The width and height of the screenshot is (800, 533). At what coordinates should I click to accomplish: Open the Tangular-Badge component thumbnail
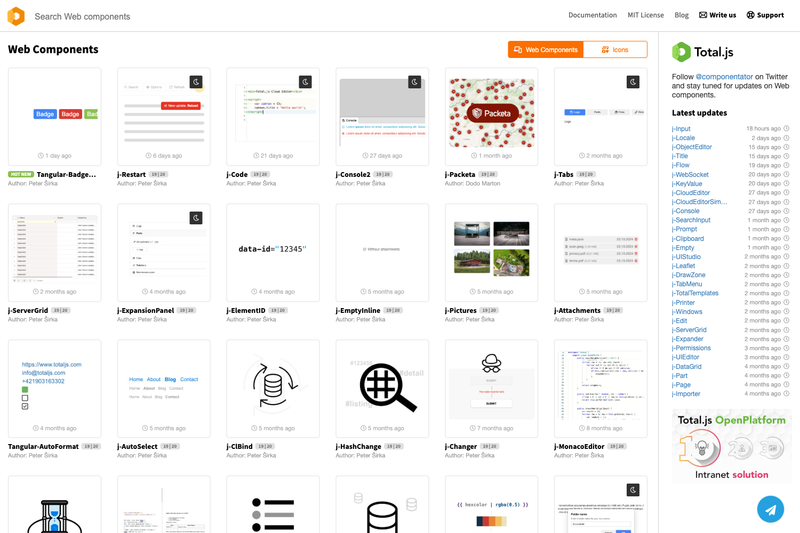(x=55, y=116)
